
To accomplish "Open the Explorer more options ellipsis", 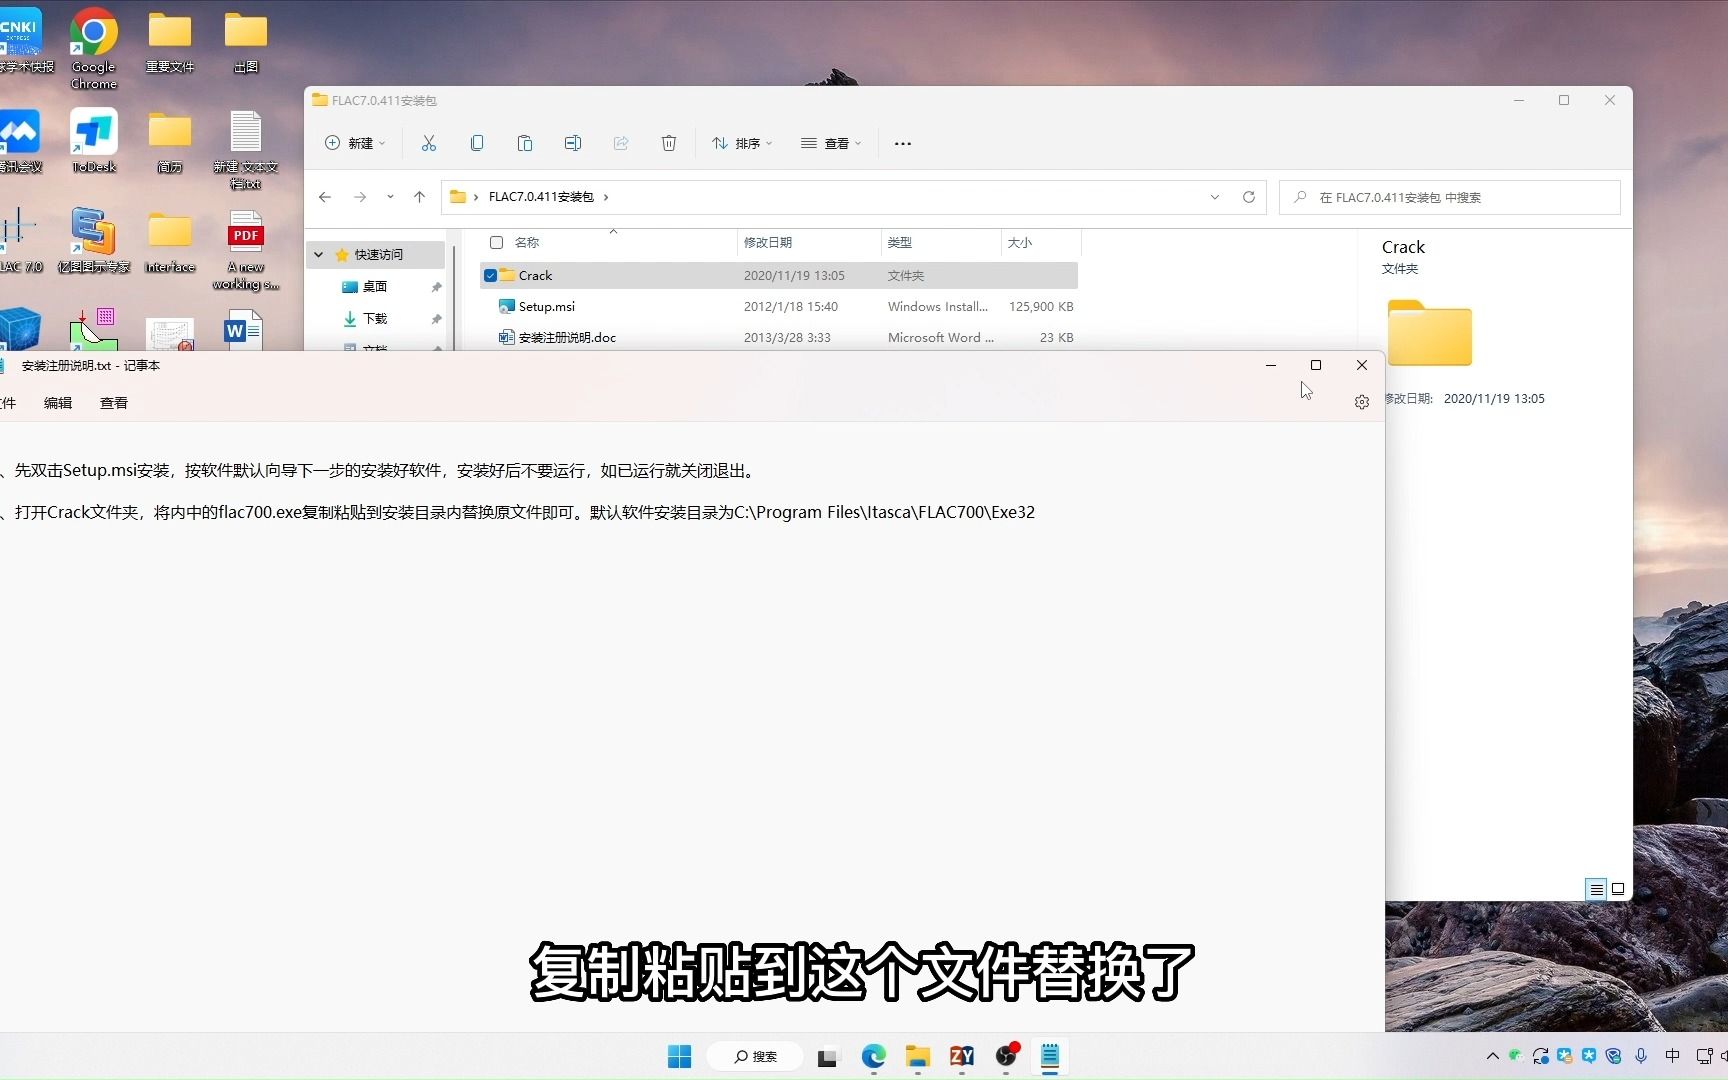I will click(x=903, y=143).
